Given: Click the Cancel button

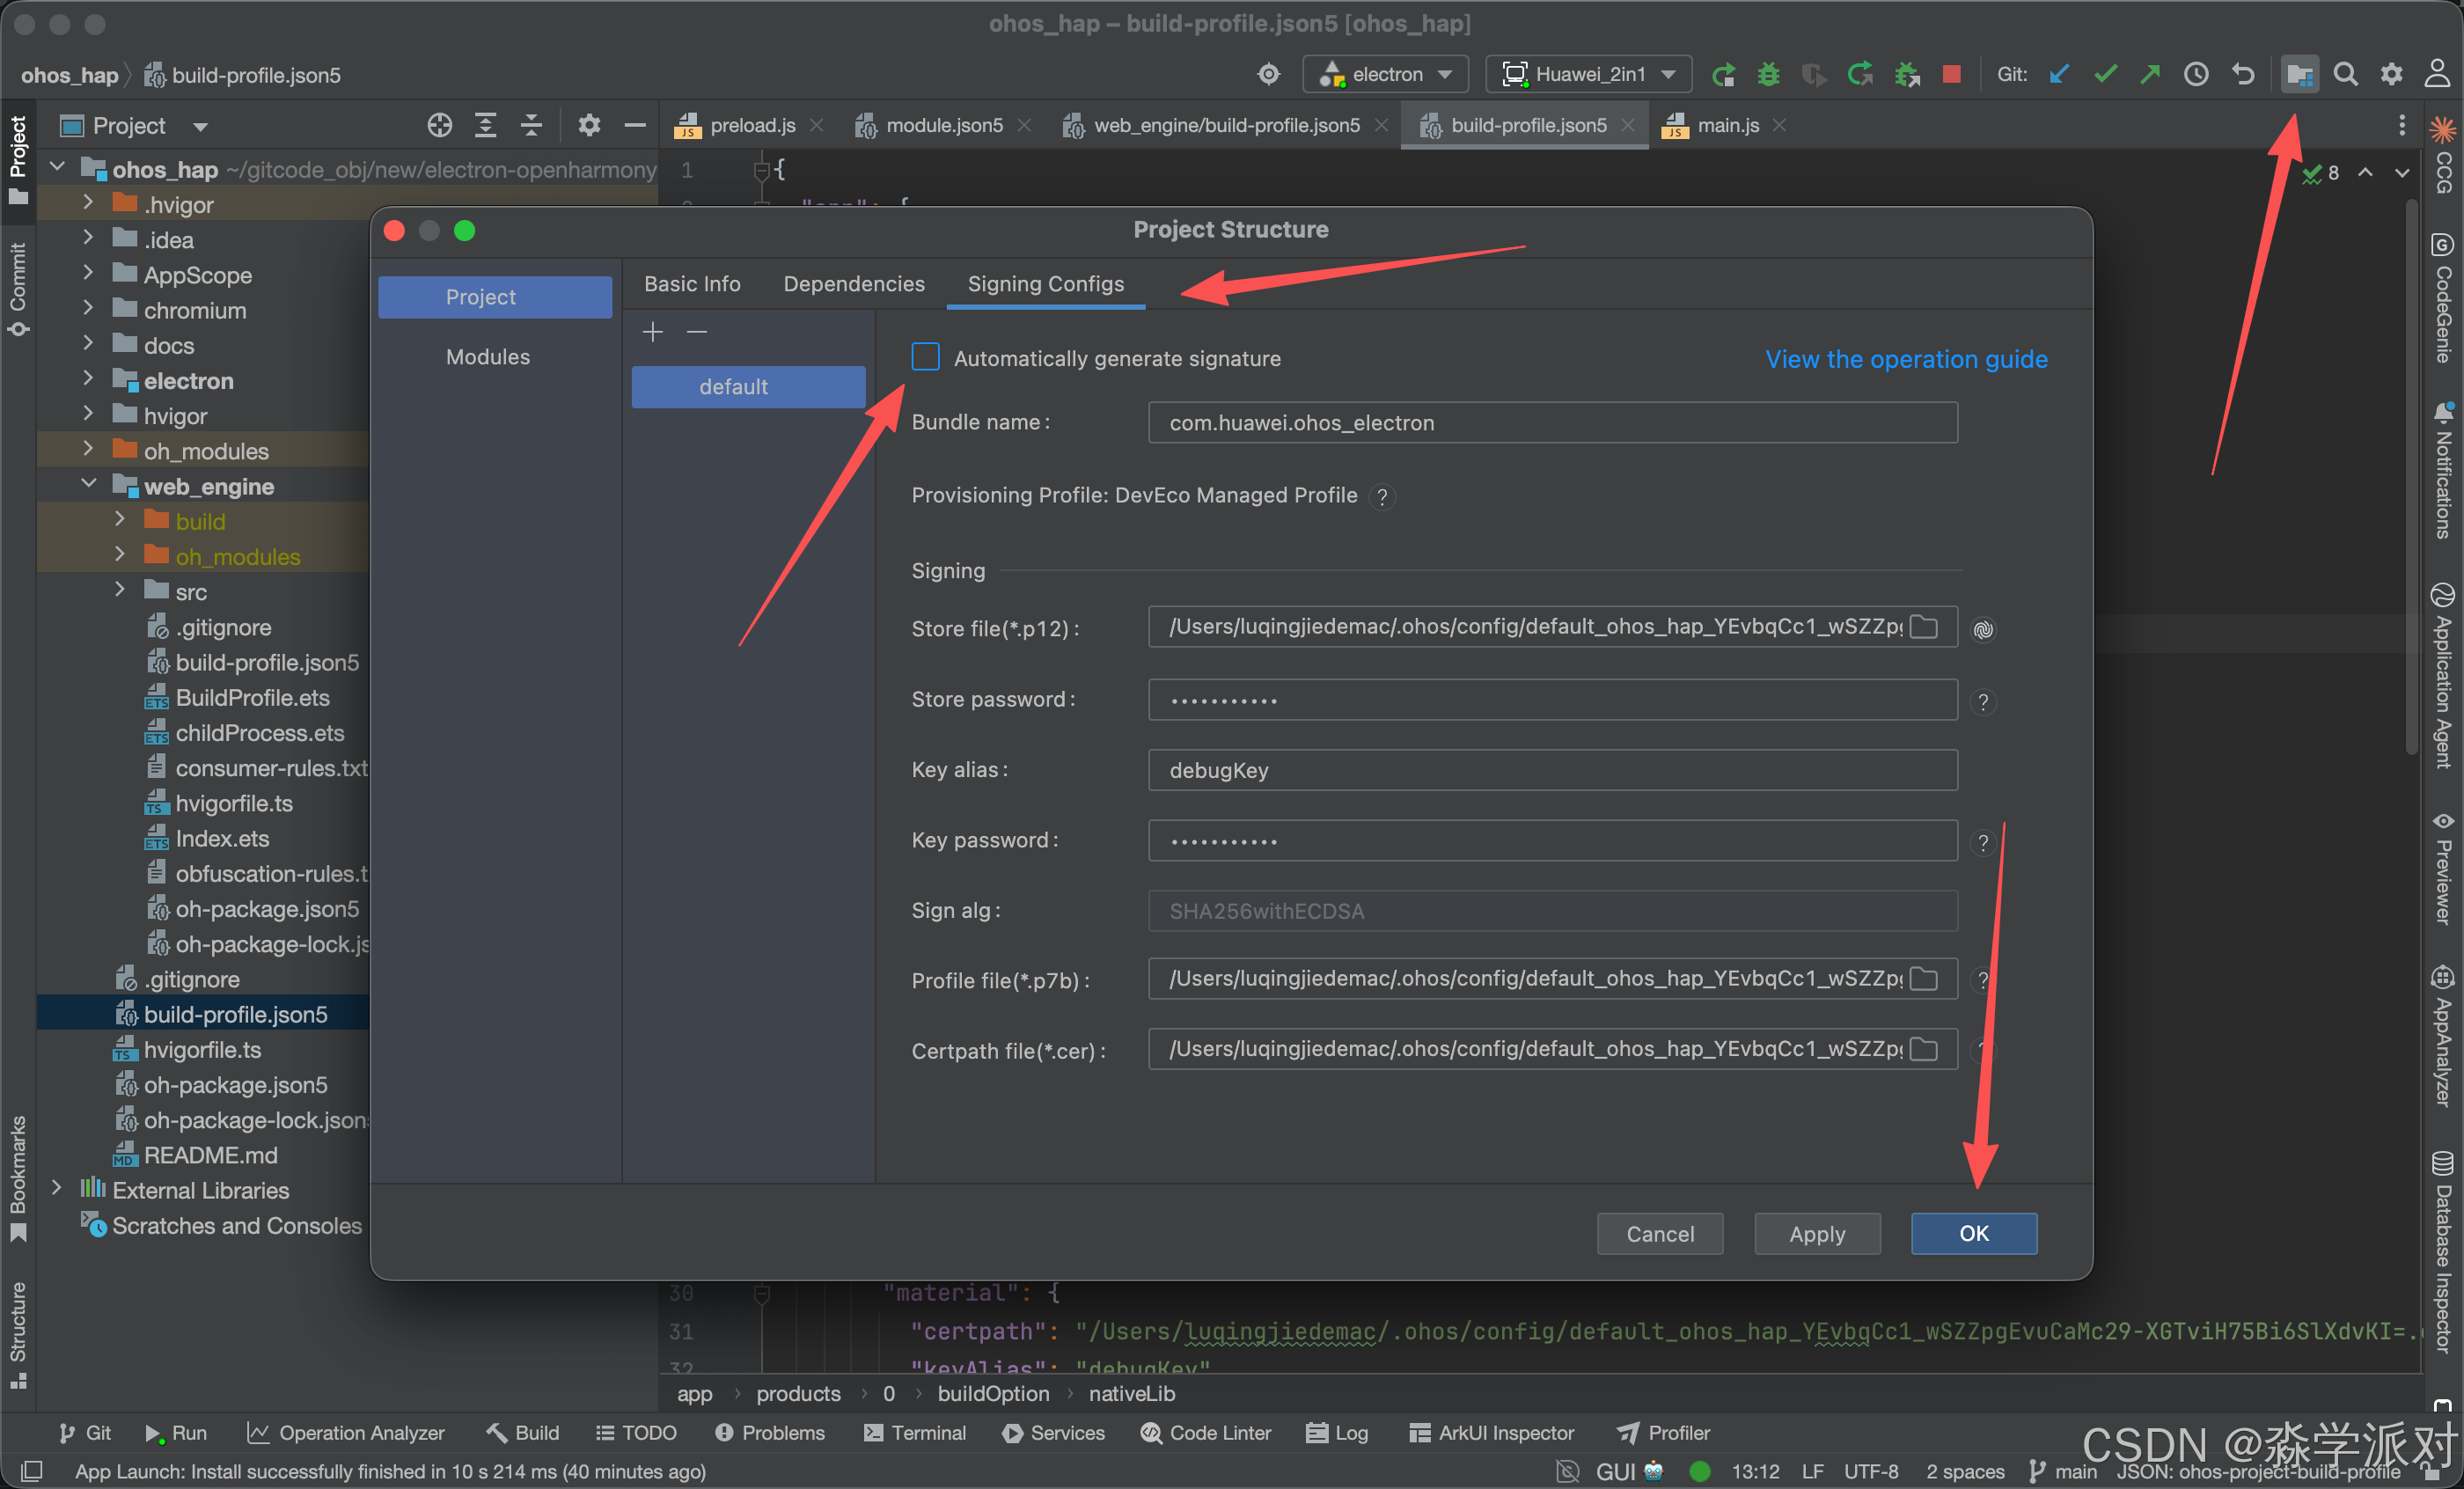Looking at the screenshot, I should (x=1659, y=1234).
